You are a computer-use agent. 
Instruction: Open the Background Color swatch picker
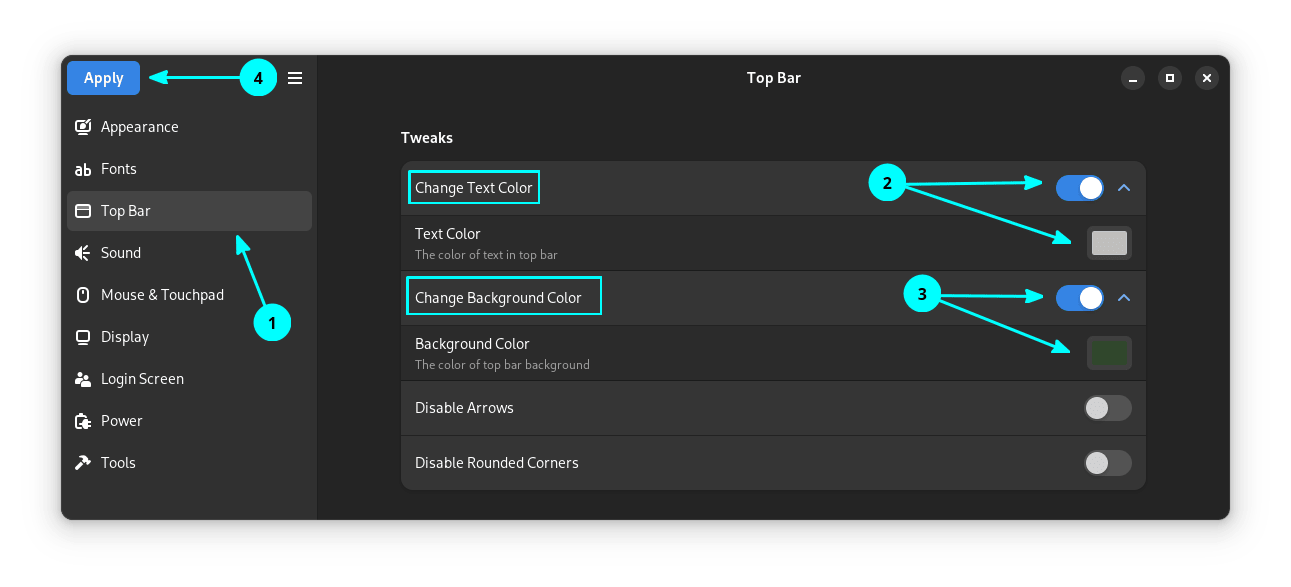tap(1109, 353)
